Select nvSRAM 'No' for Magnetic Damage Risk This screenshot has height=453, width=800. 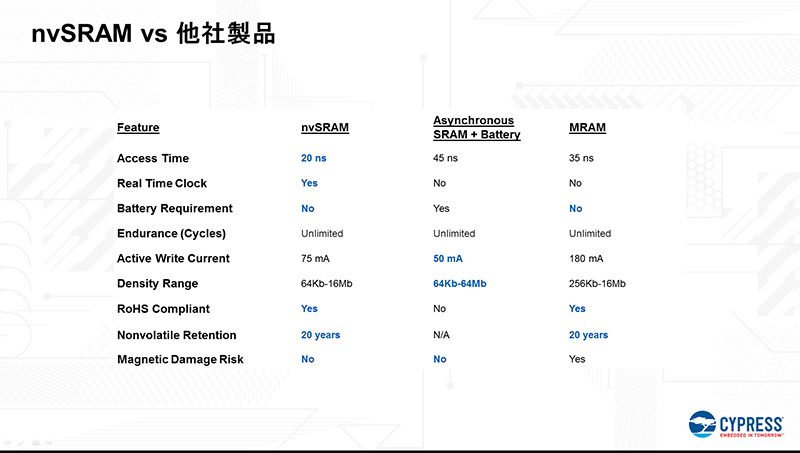point(308,359)
